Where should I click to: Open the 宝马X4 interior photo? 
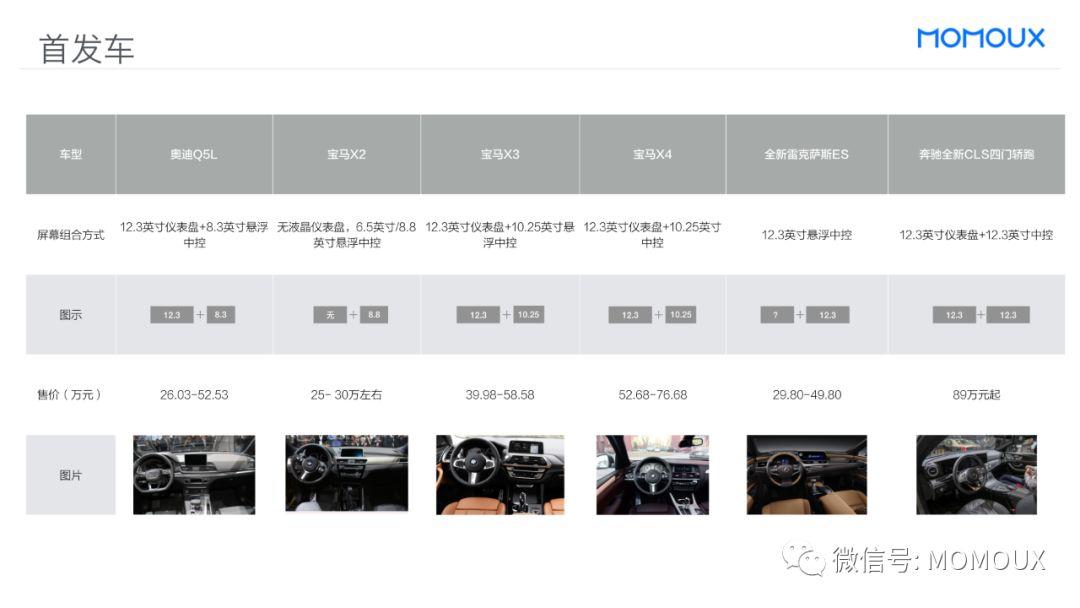(x=652, y=474)
